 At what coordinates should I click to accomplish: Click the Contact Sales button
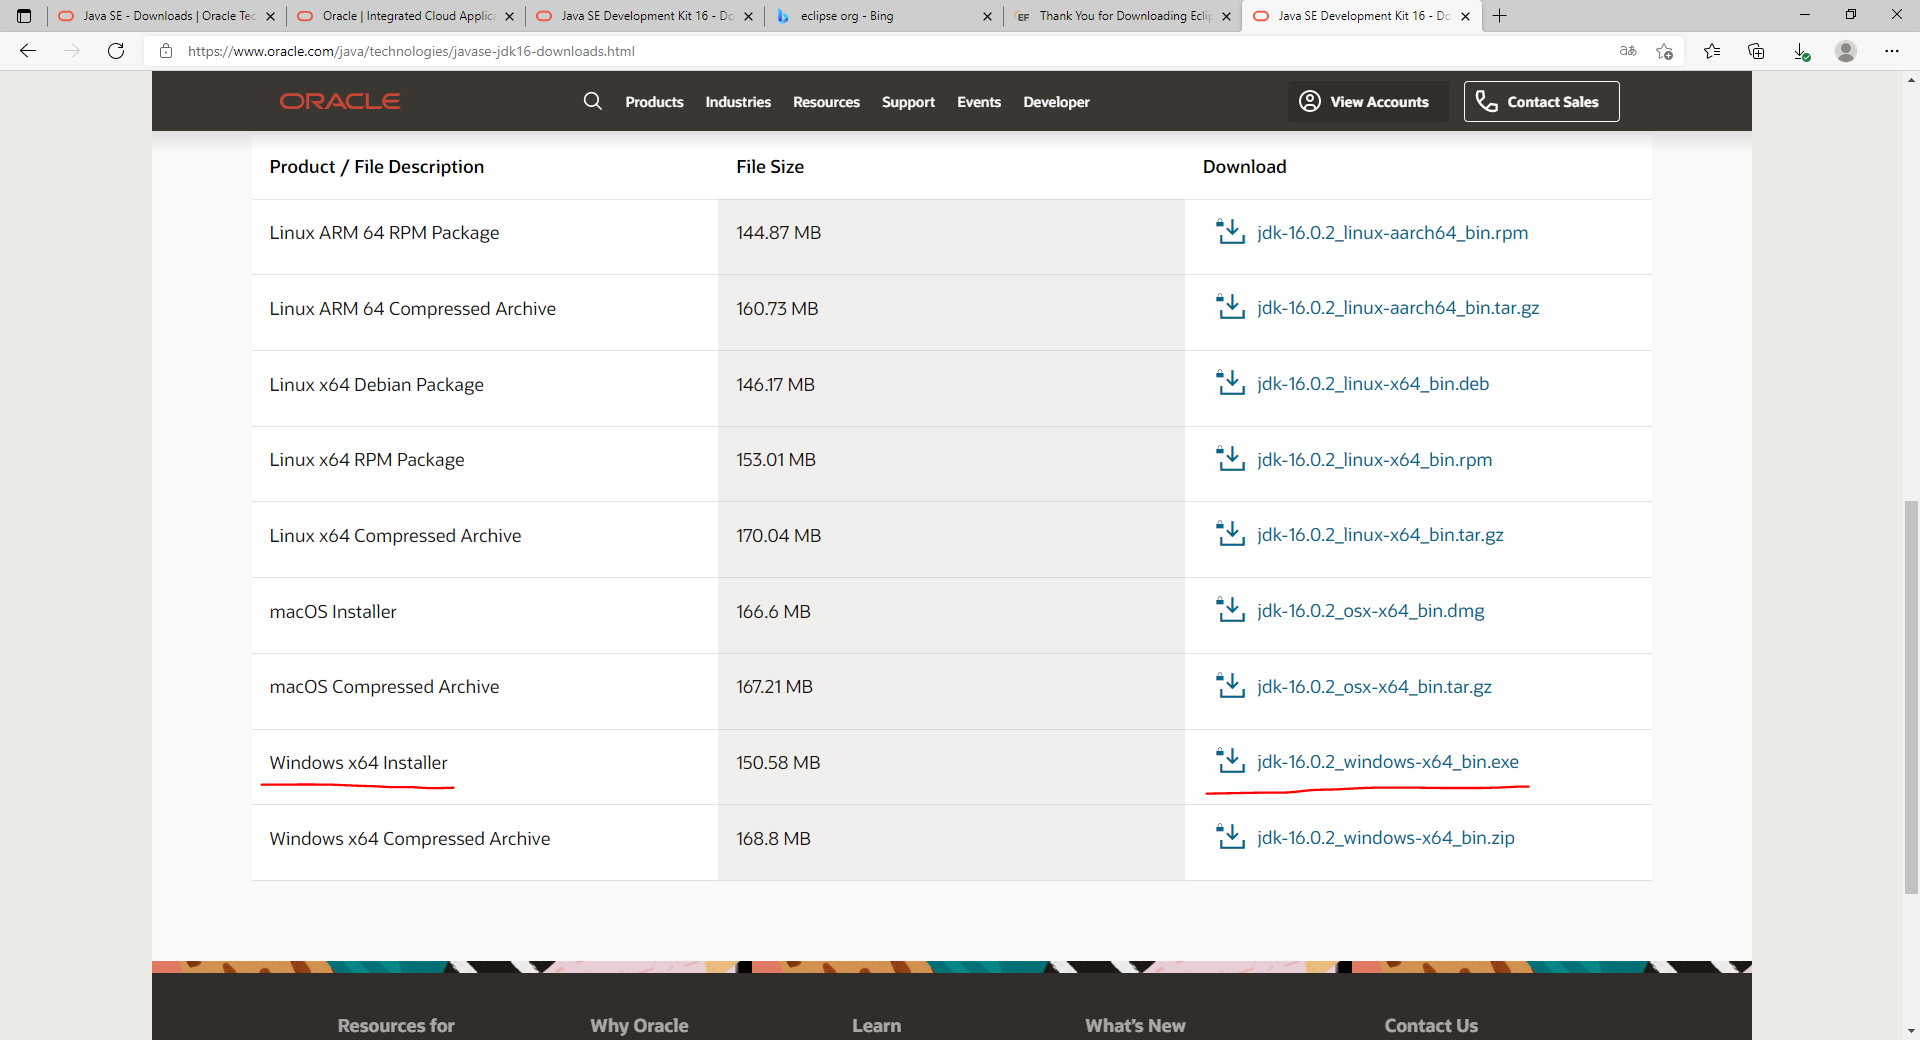click(1541, 101)
